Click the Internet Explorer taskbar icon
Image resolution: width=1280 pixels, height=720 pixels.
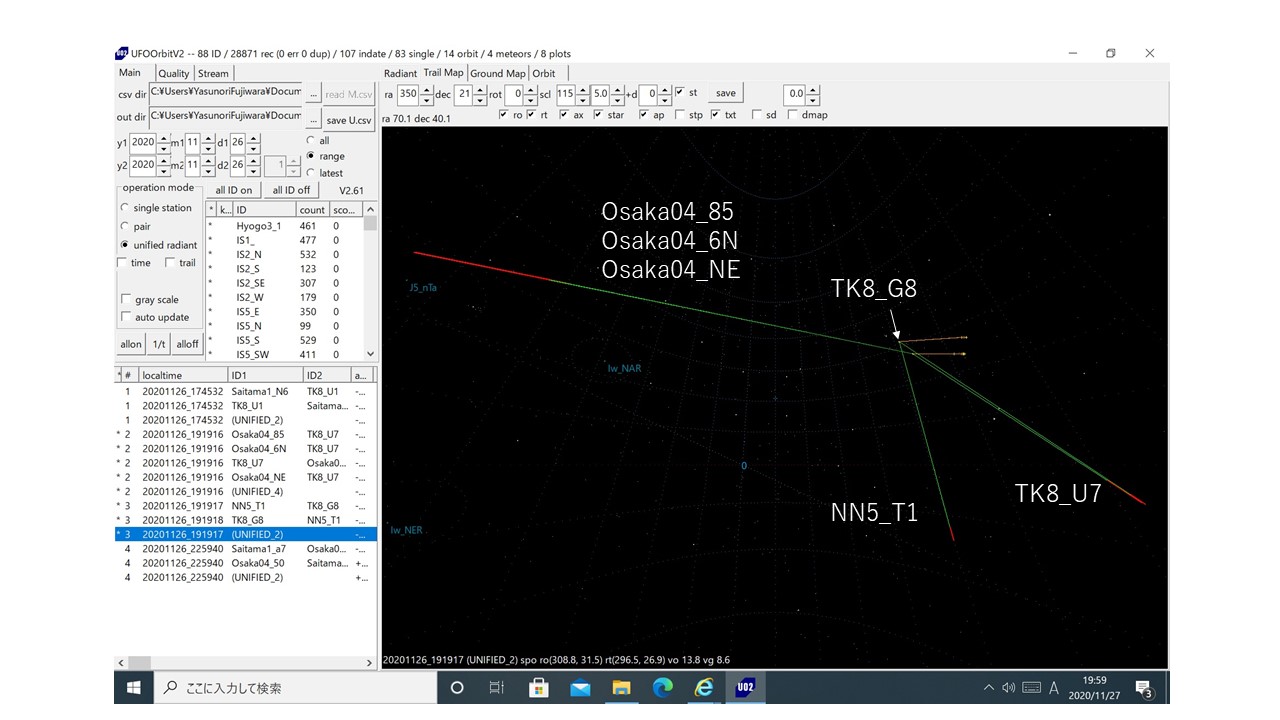[x=704, y=688]
